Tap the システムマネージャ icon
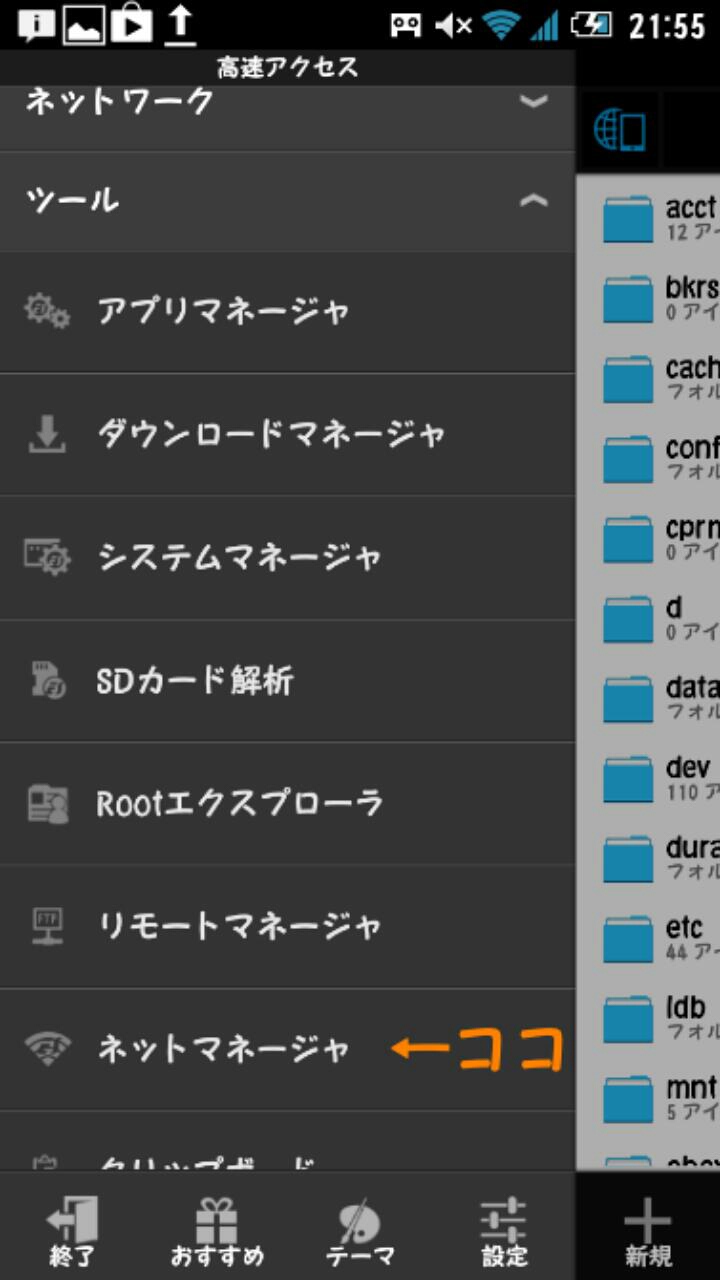The image size is (720, 1280). click(47, 556)
